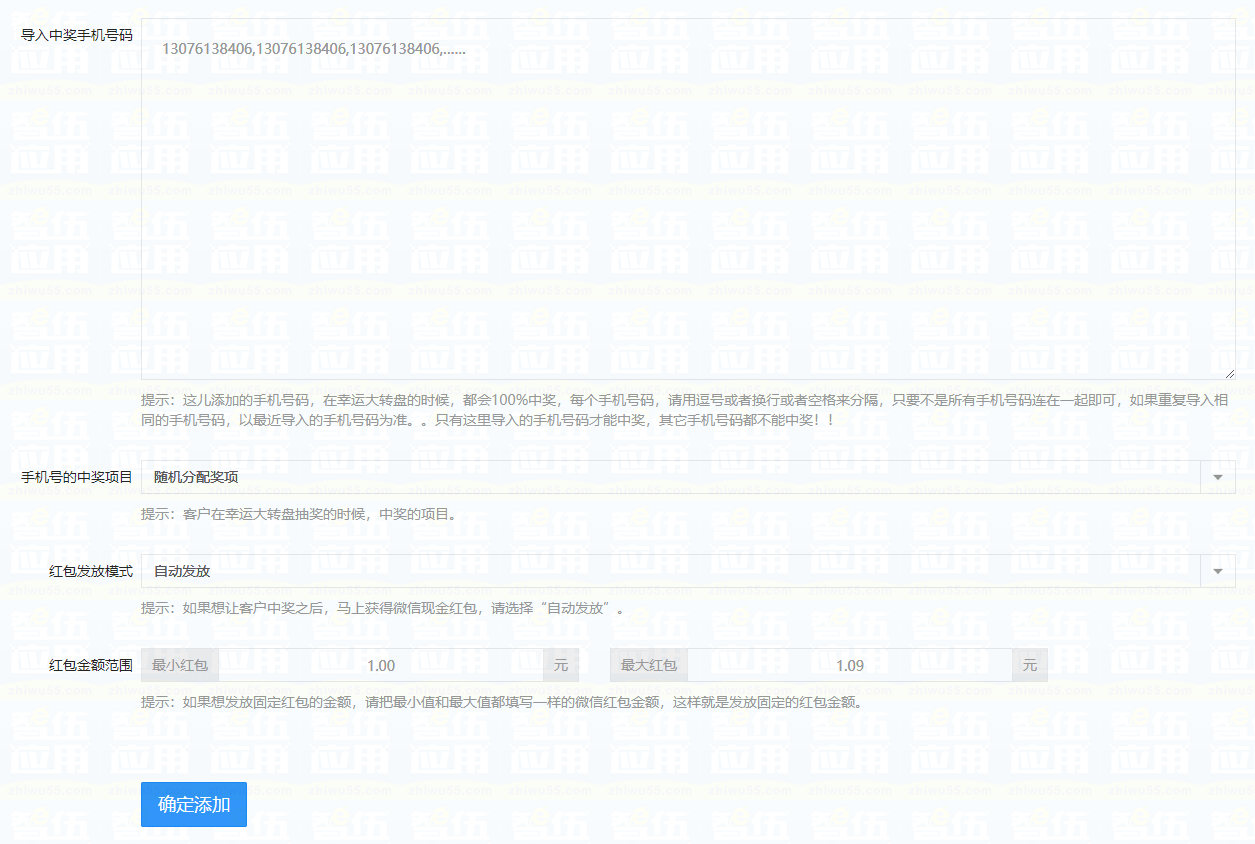Click the arrow of 随机分配奖项 dropdown

[x=1218, y=477]
